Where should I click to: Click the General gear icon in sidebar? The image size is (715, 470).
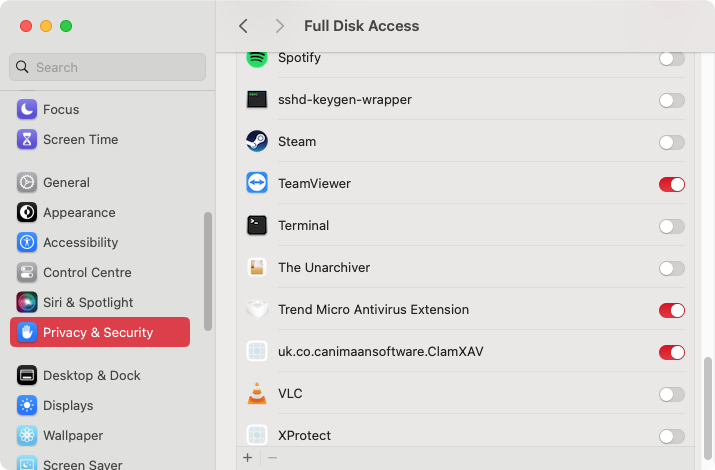click(x=27, y=182)
